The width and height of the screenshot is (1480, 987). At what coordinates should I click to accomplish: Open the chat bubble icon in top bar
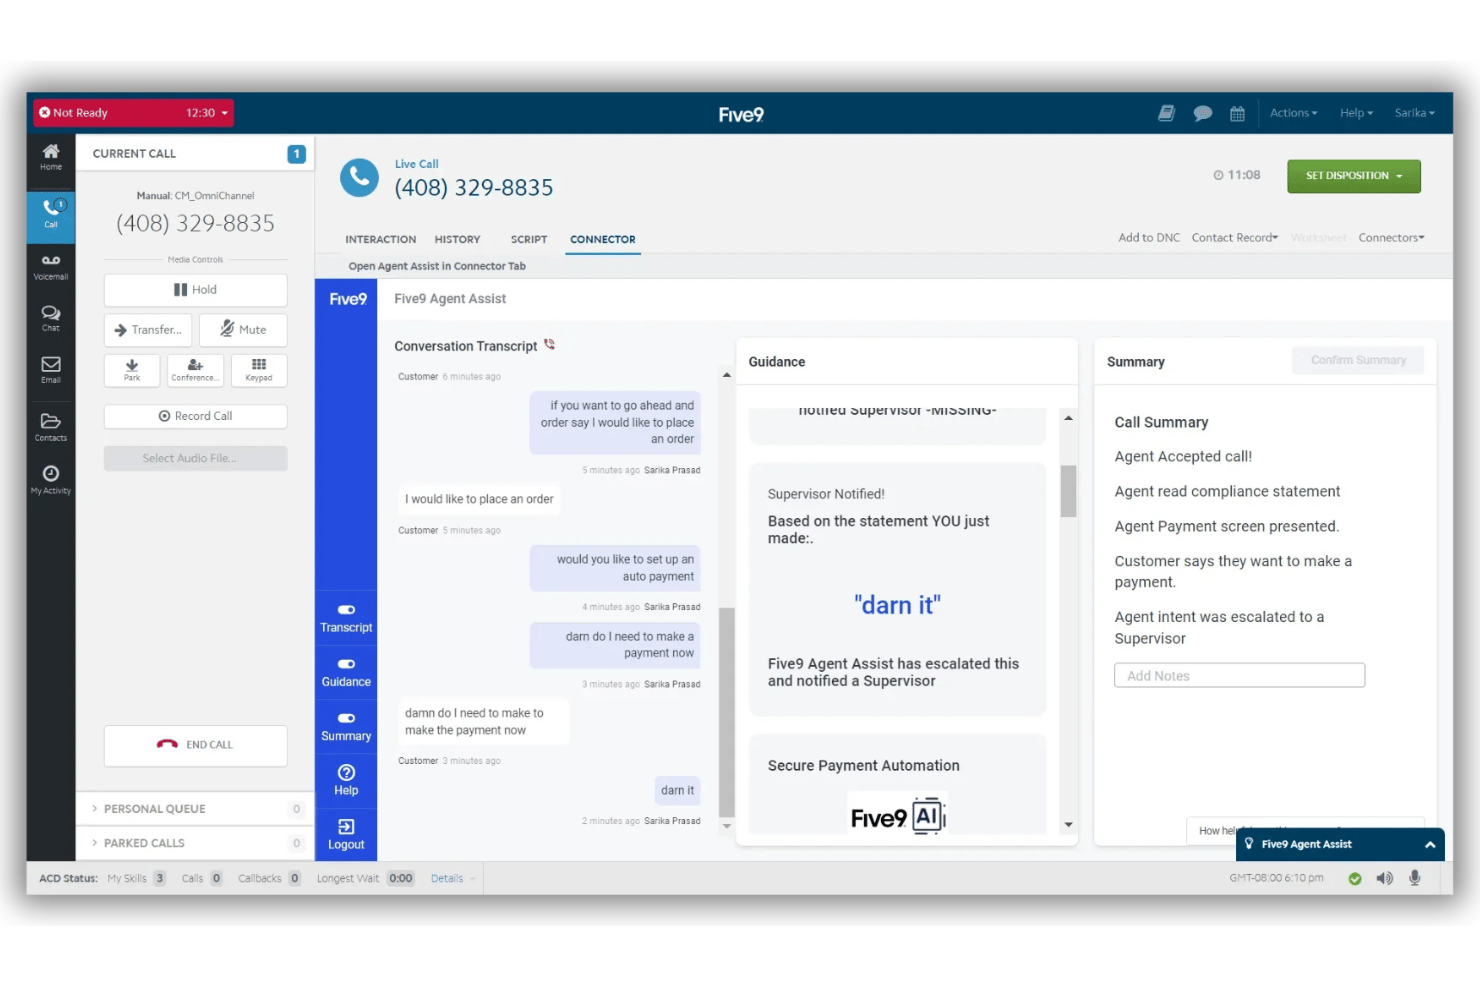tap(1203, 113)
